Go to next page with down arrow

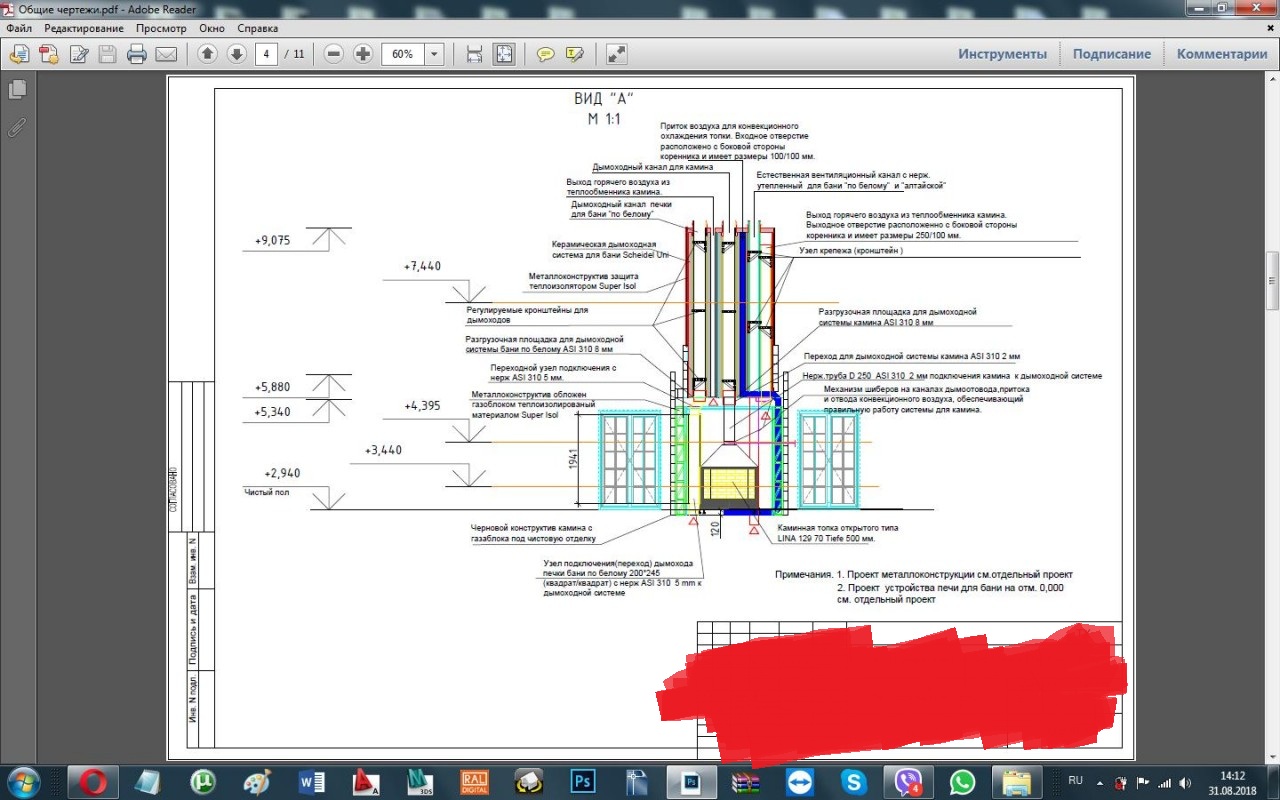pyautogui.click(x=237, y=54)
